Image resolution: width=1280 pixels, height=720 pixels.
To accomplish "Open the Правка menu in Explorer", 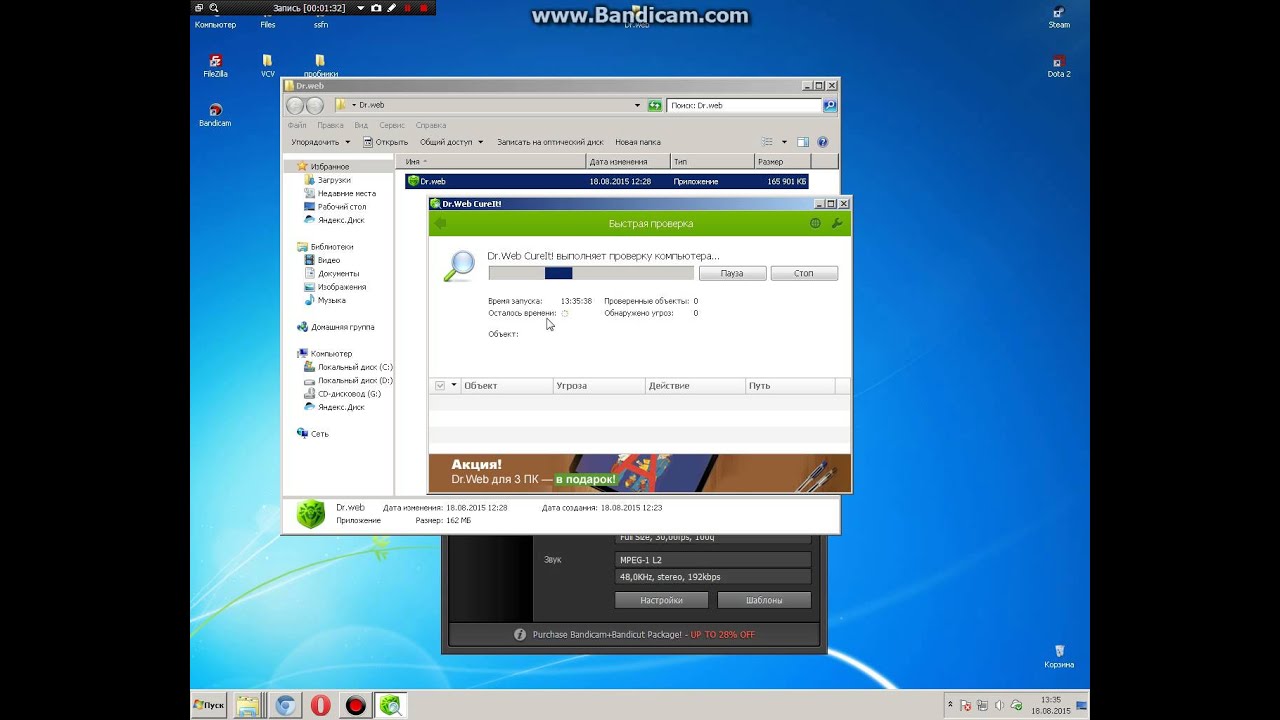I will (330, 125).
